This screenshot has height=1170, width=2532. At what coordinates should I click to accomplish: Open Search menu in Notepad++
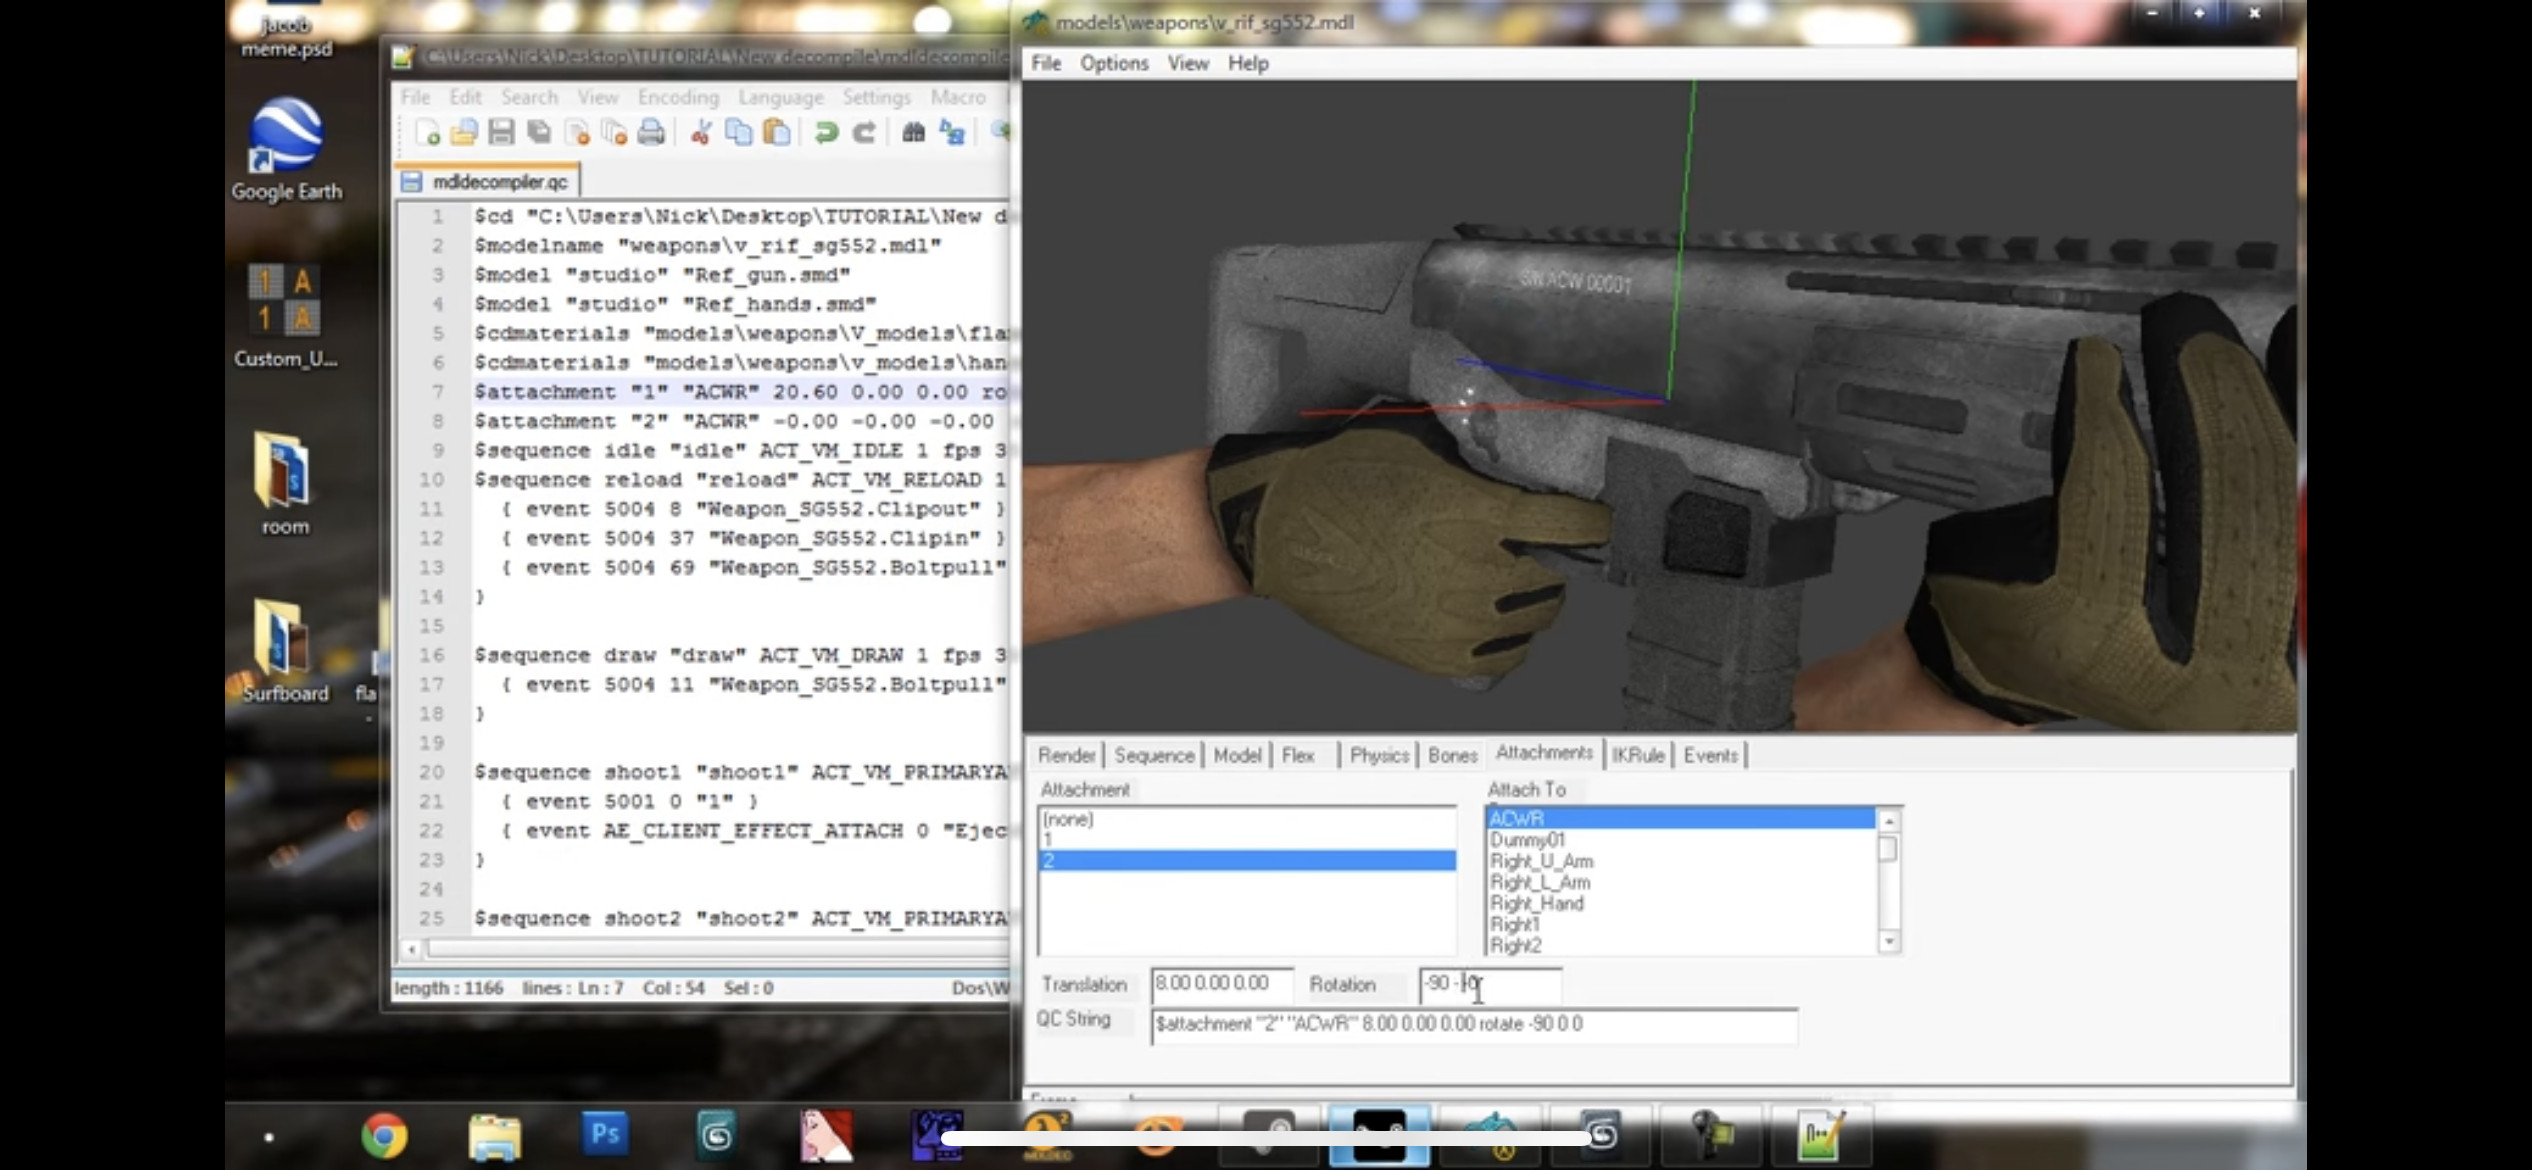point(529,97)
